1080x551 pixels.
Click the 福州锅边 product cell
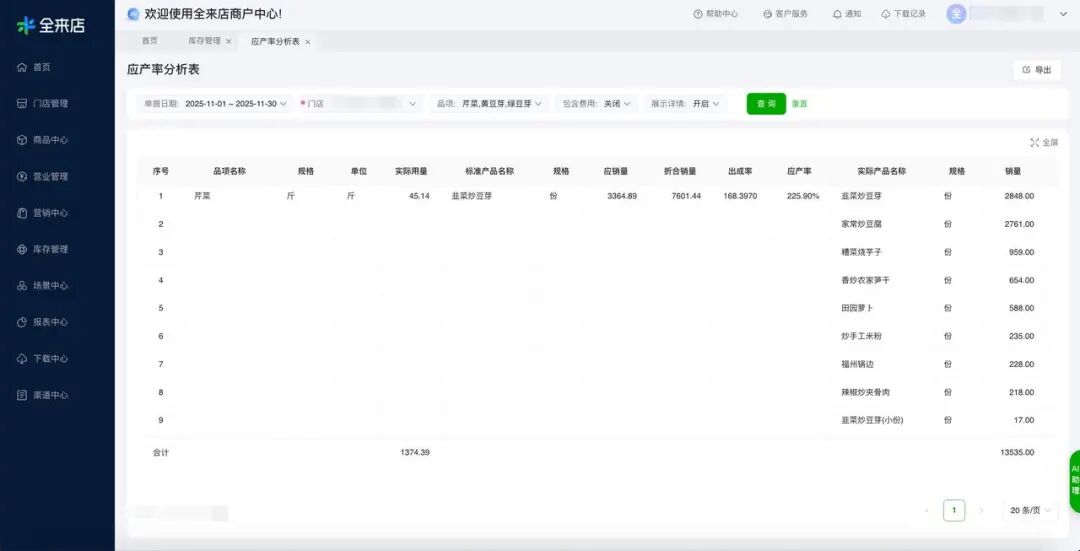coord(857,364)
